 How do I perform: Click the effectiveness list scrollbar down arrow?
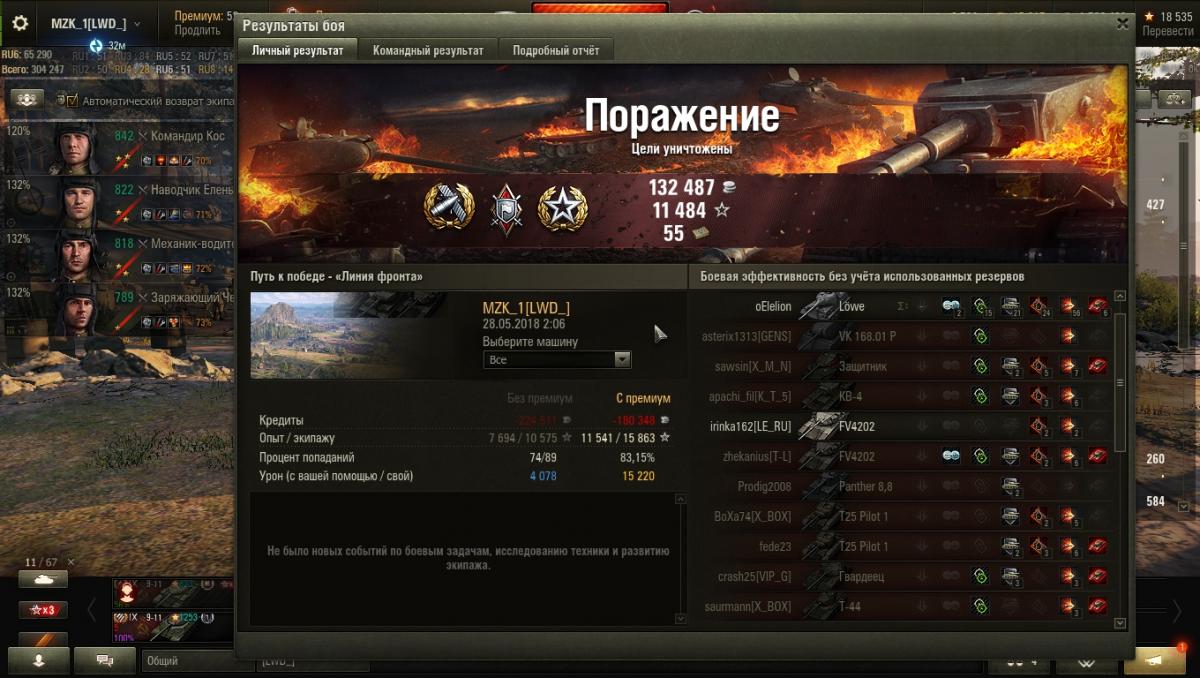pos(1119,623)
